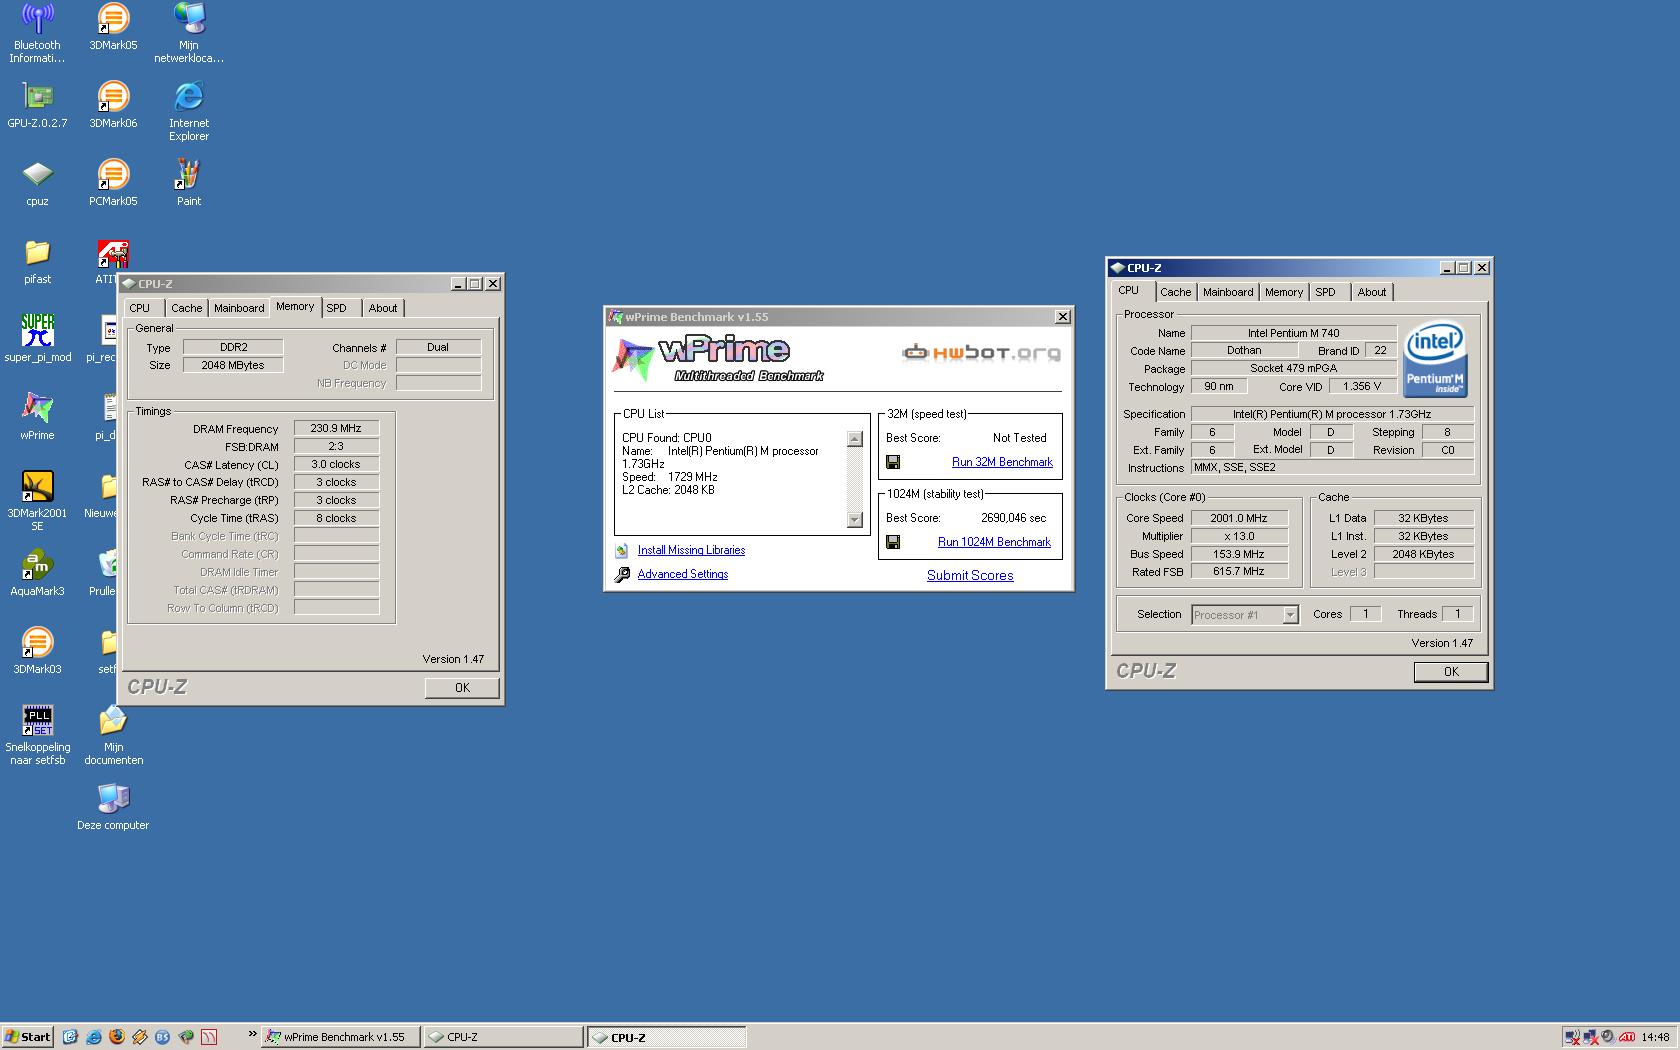Click the Start button
Screen dimensions: 1680x1050
[x=27, y=1037]
